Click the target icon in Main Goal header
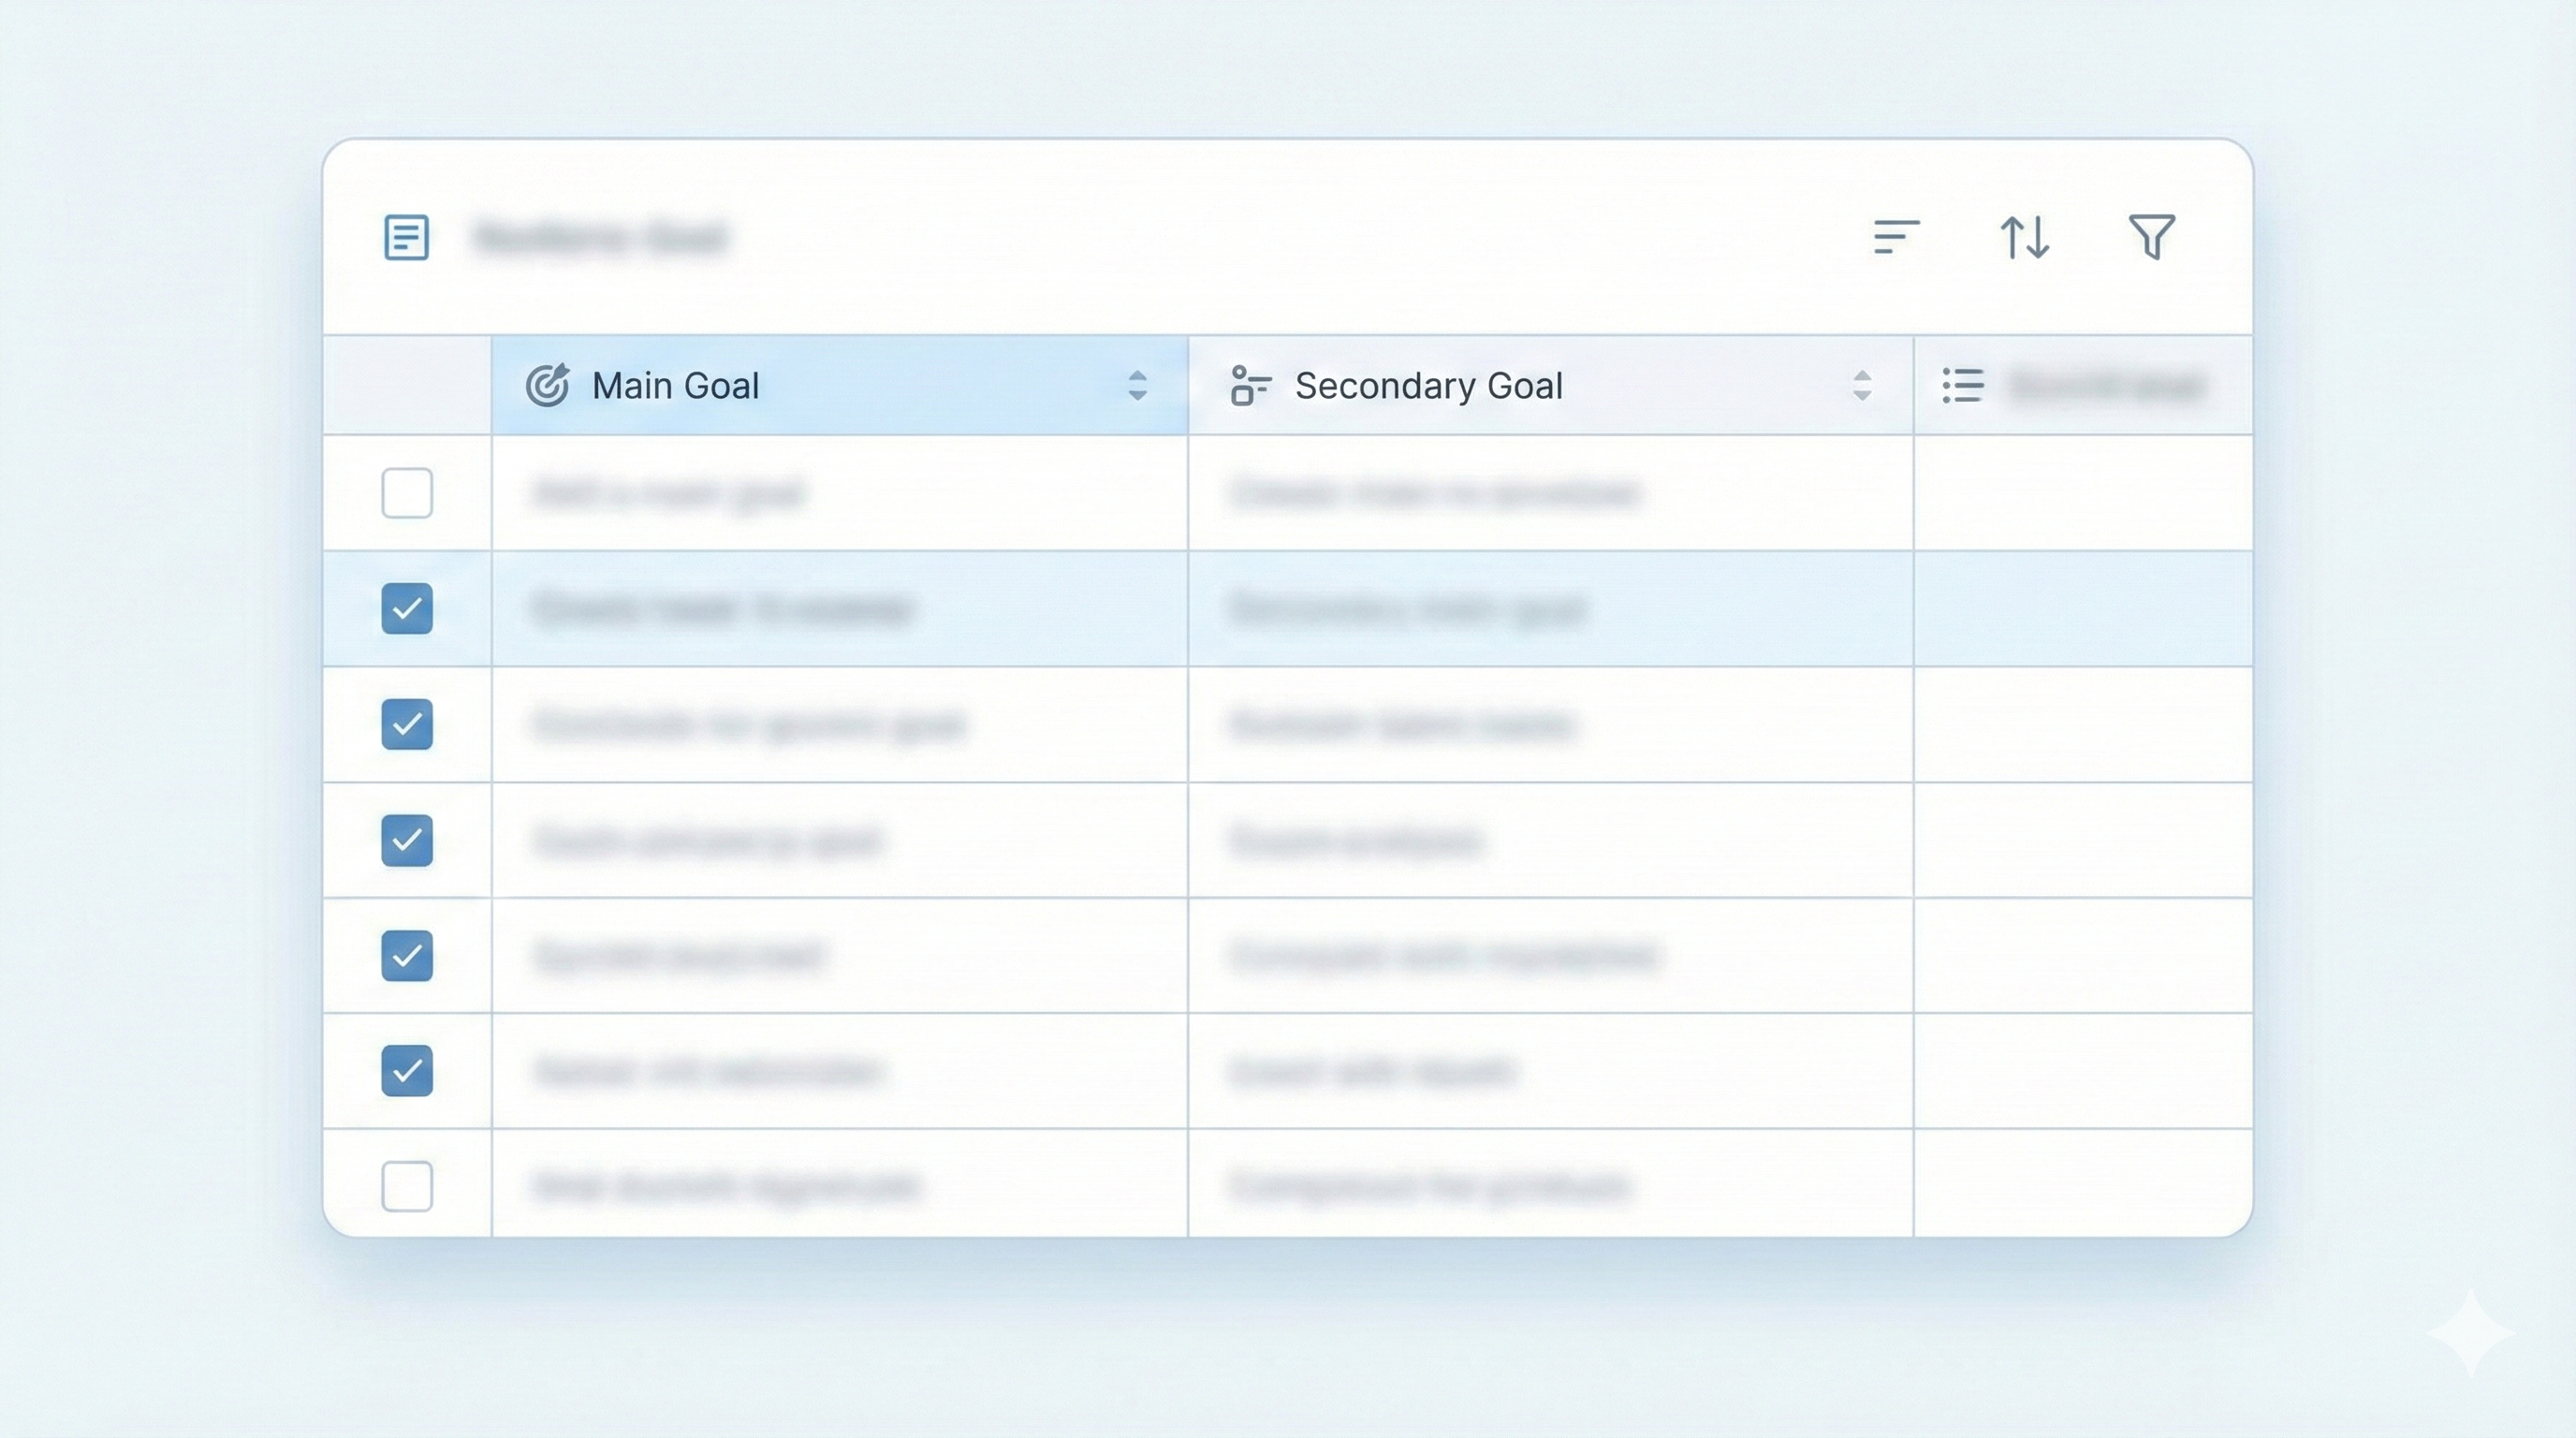The width and height of the screenshot is (2576, 1438). coord(547,385)
